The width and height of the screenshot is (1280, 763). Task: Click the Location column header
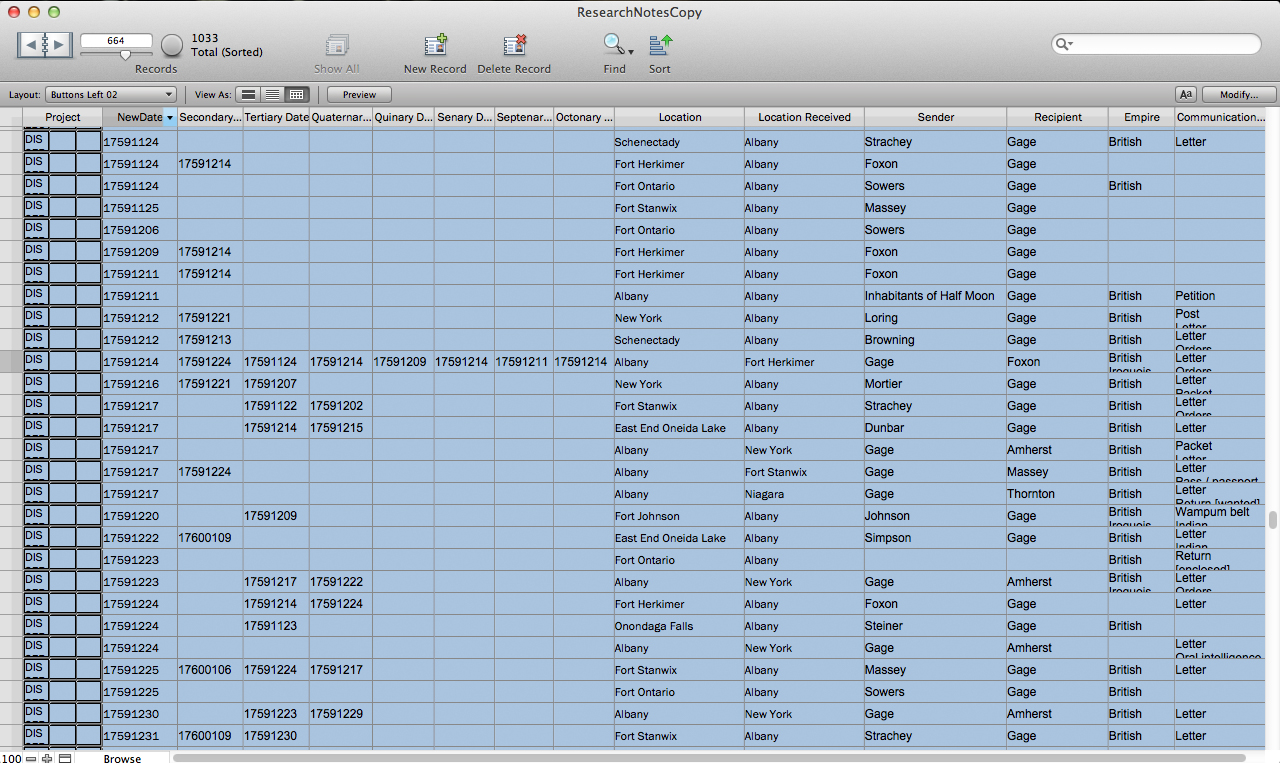679,118
